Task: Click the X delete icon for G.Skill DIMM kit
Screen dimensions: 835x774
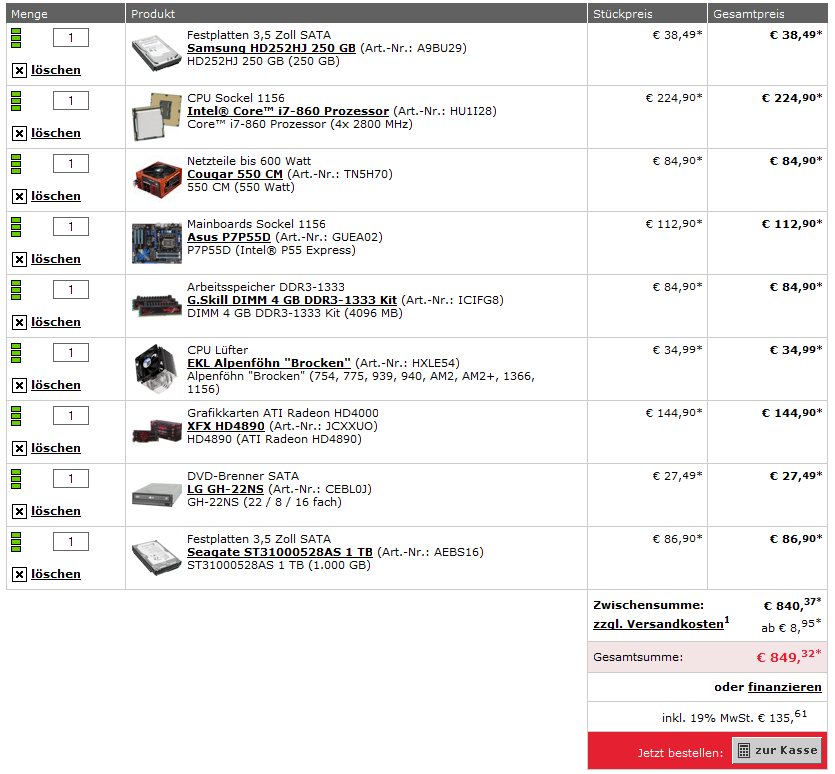Action: 19,322
